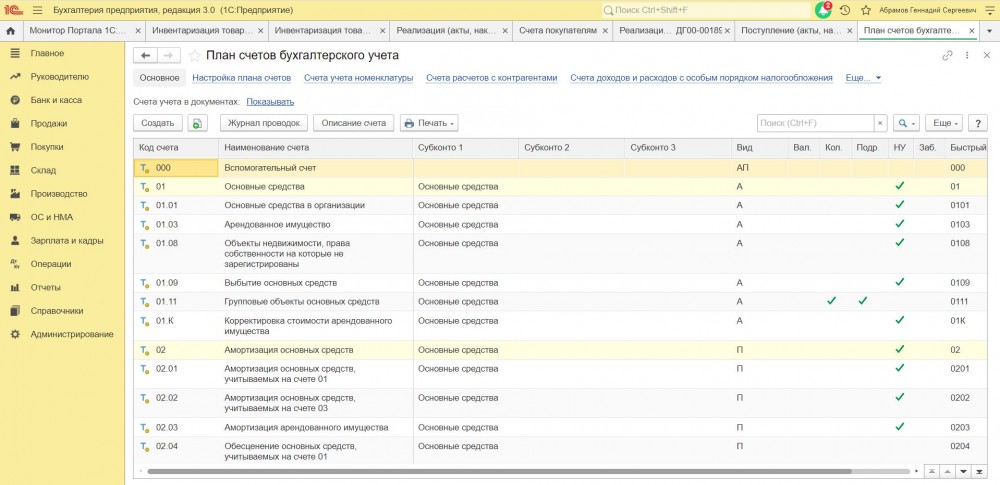Viewport: 1000px width, 485px height.
Task: Click the Журнал проводок button
Action: 264,123
